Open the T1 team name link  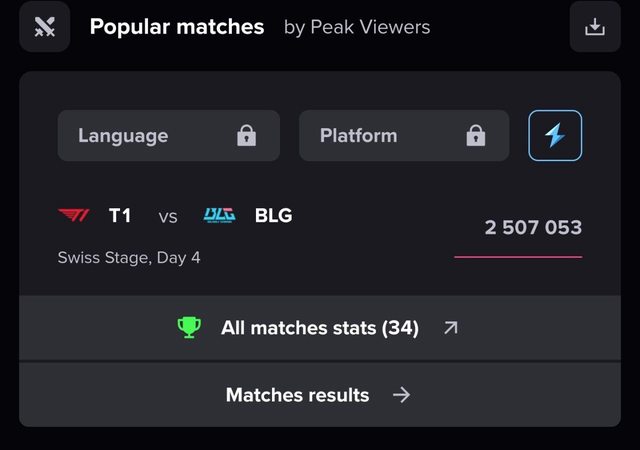click(x=120, y=215)
